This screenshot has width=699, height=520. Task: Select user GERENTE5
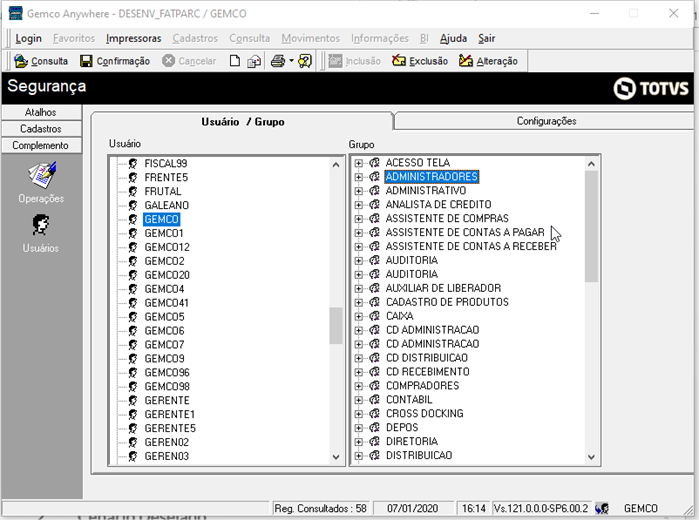click(170, 428)
